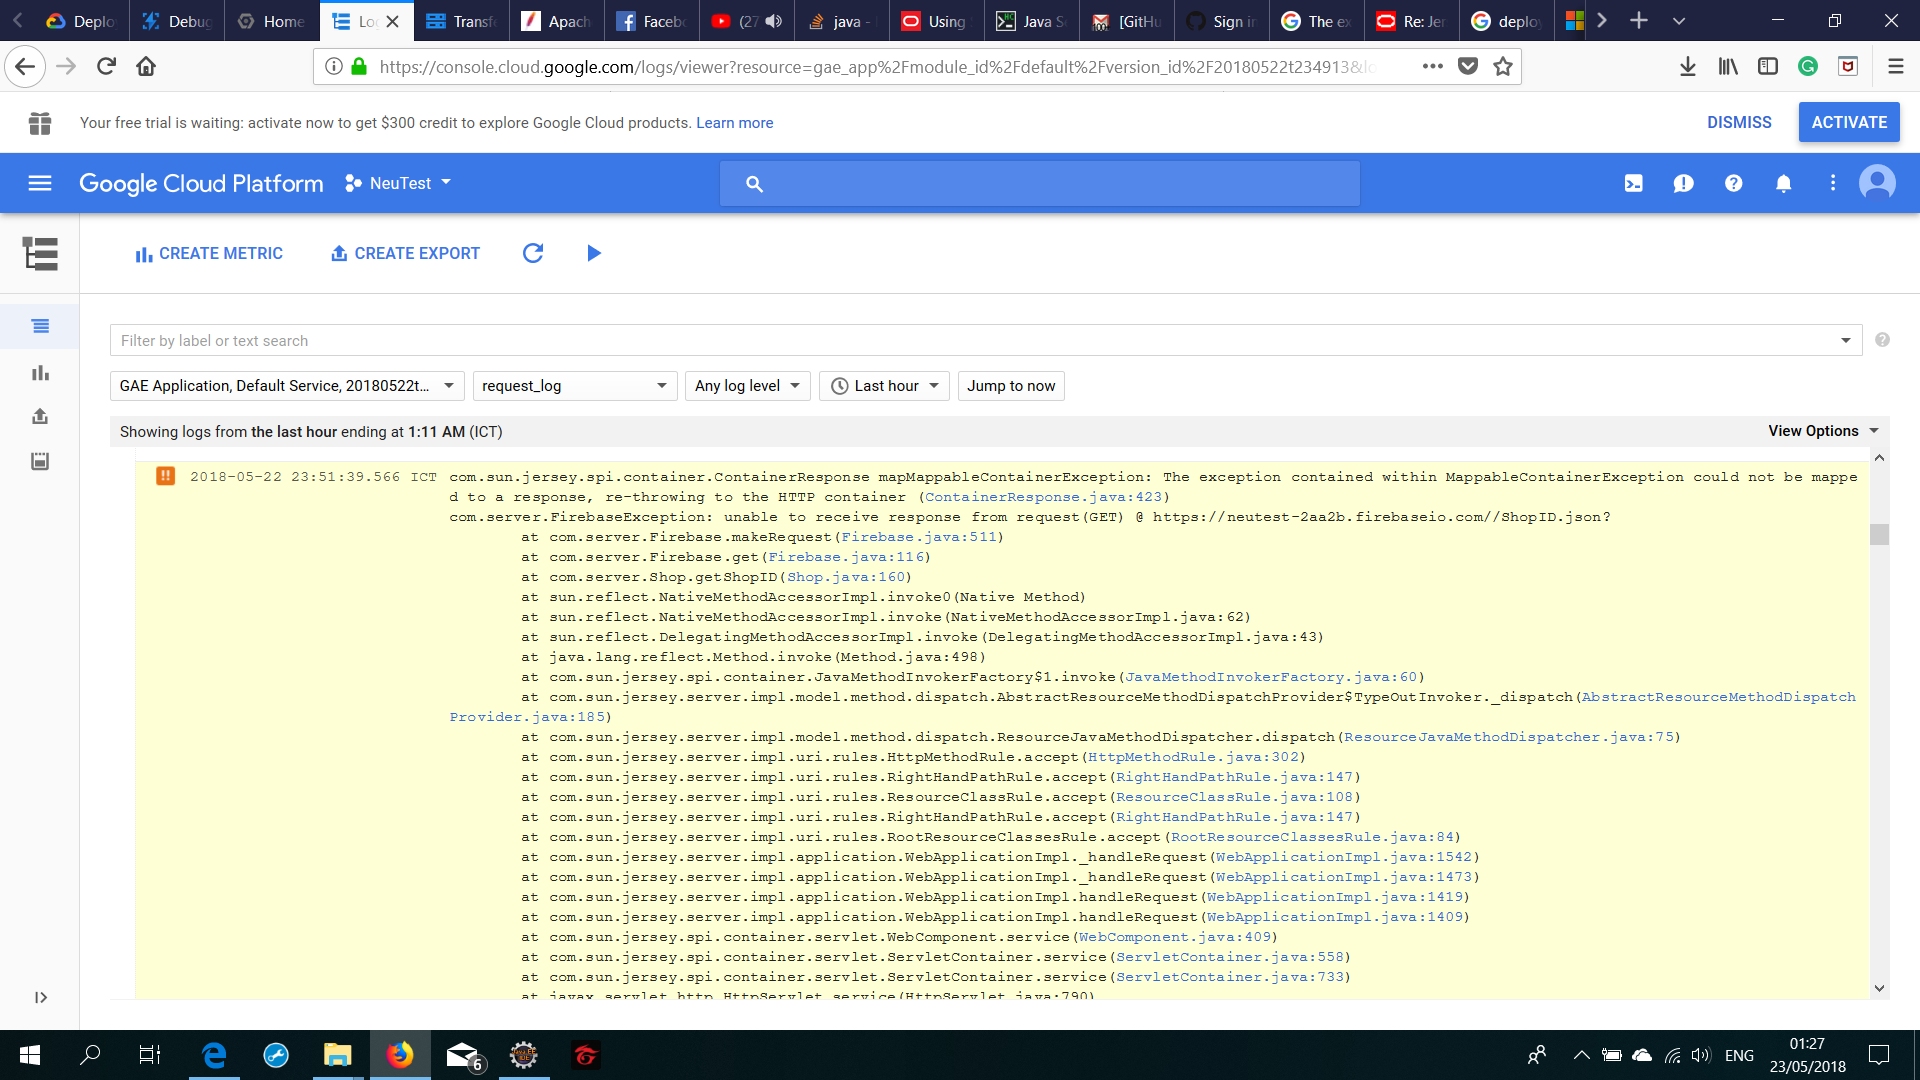Image resolution: width=1920 pixels, height=1080 pixels.
Task: Click the Jump to now button
Action: [x=1011, y=385]
